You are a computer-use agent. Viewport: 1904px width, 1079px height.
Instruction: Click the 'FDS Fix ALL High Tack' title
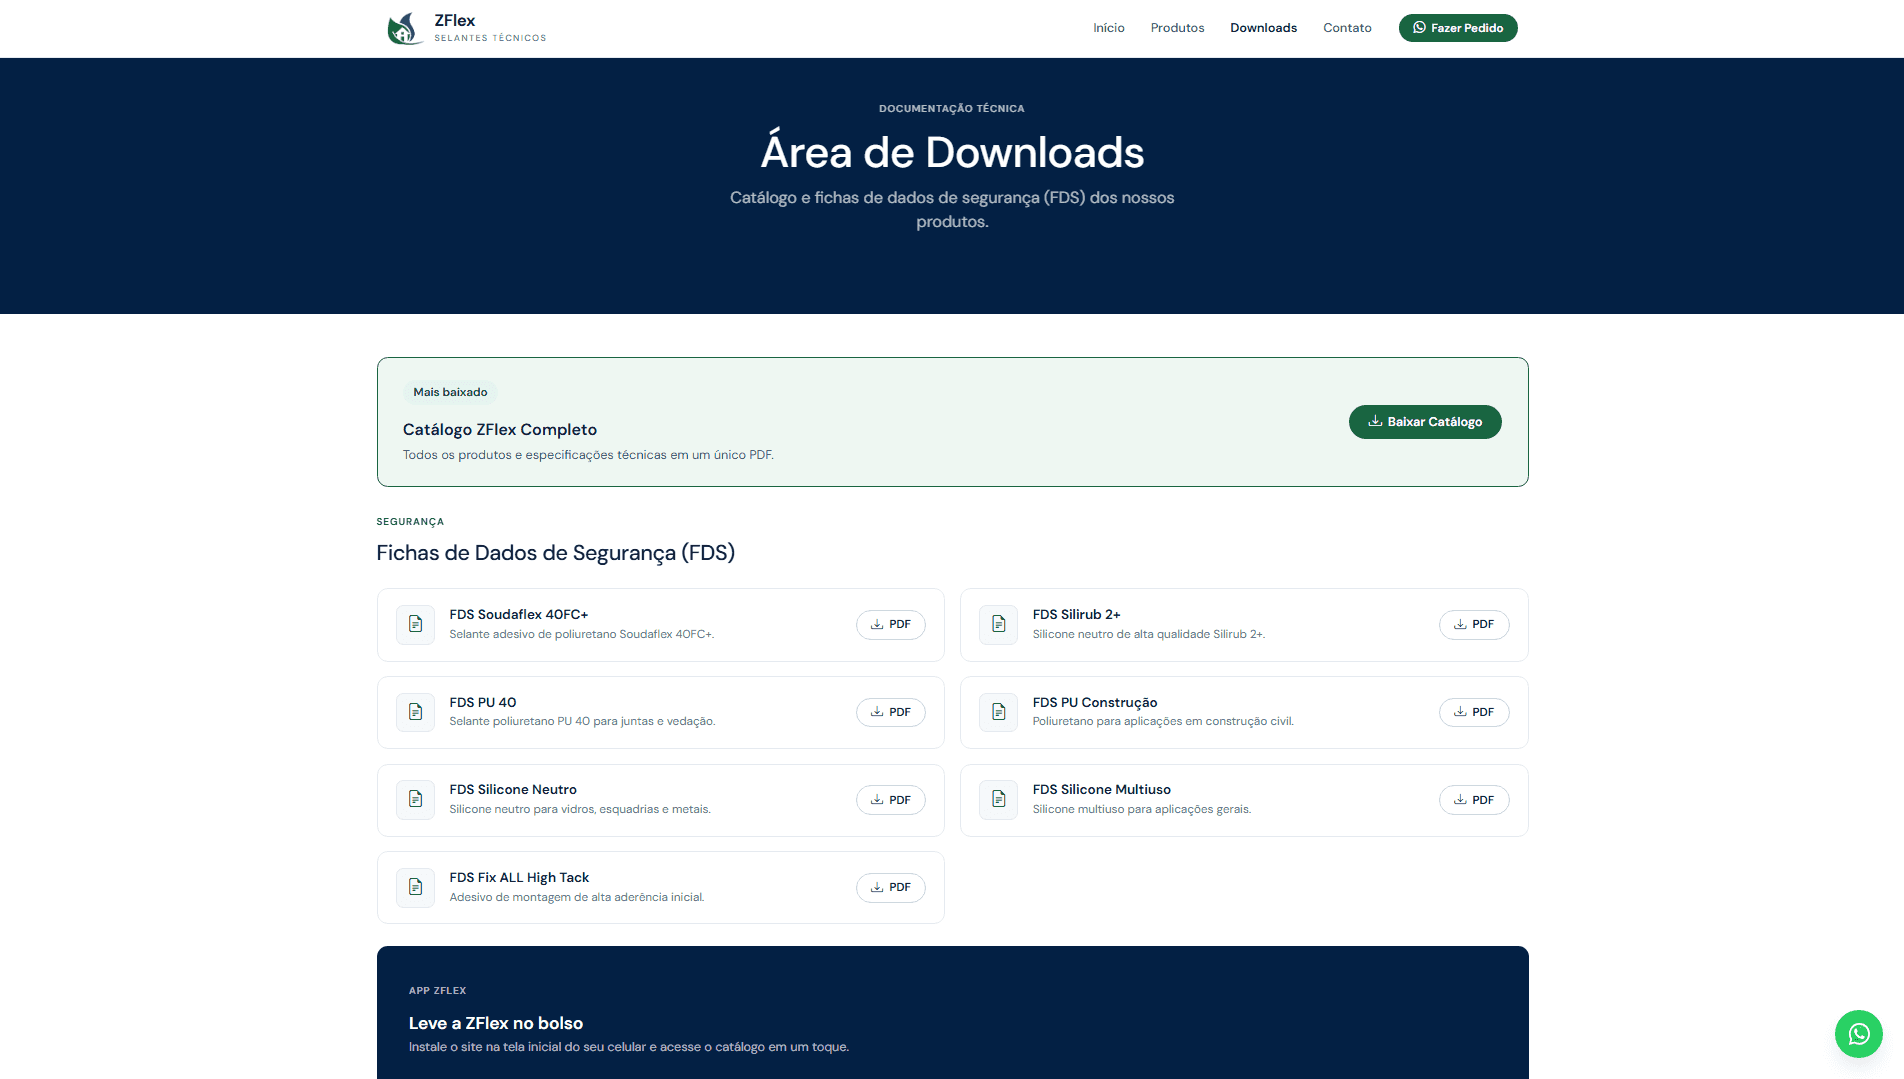point(519,877)
